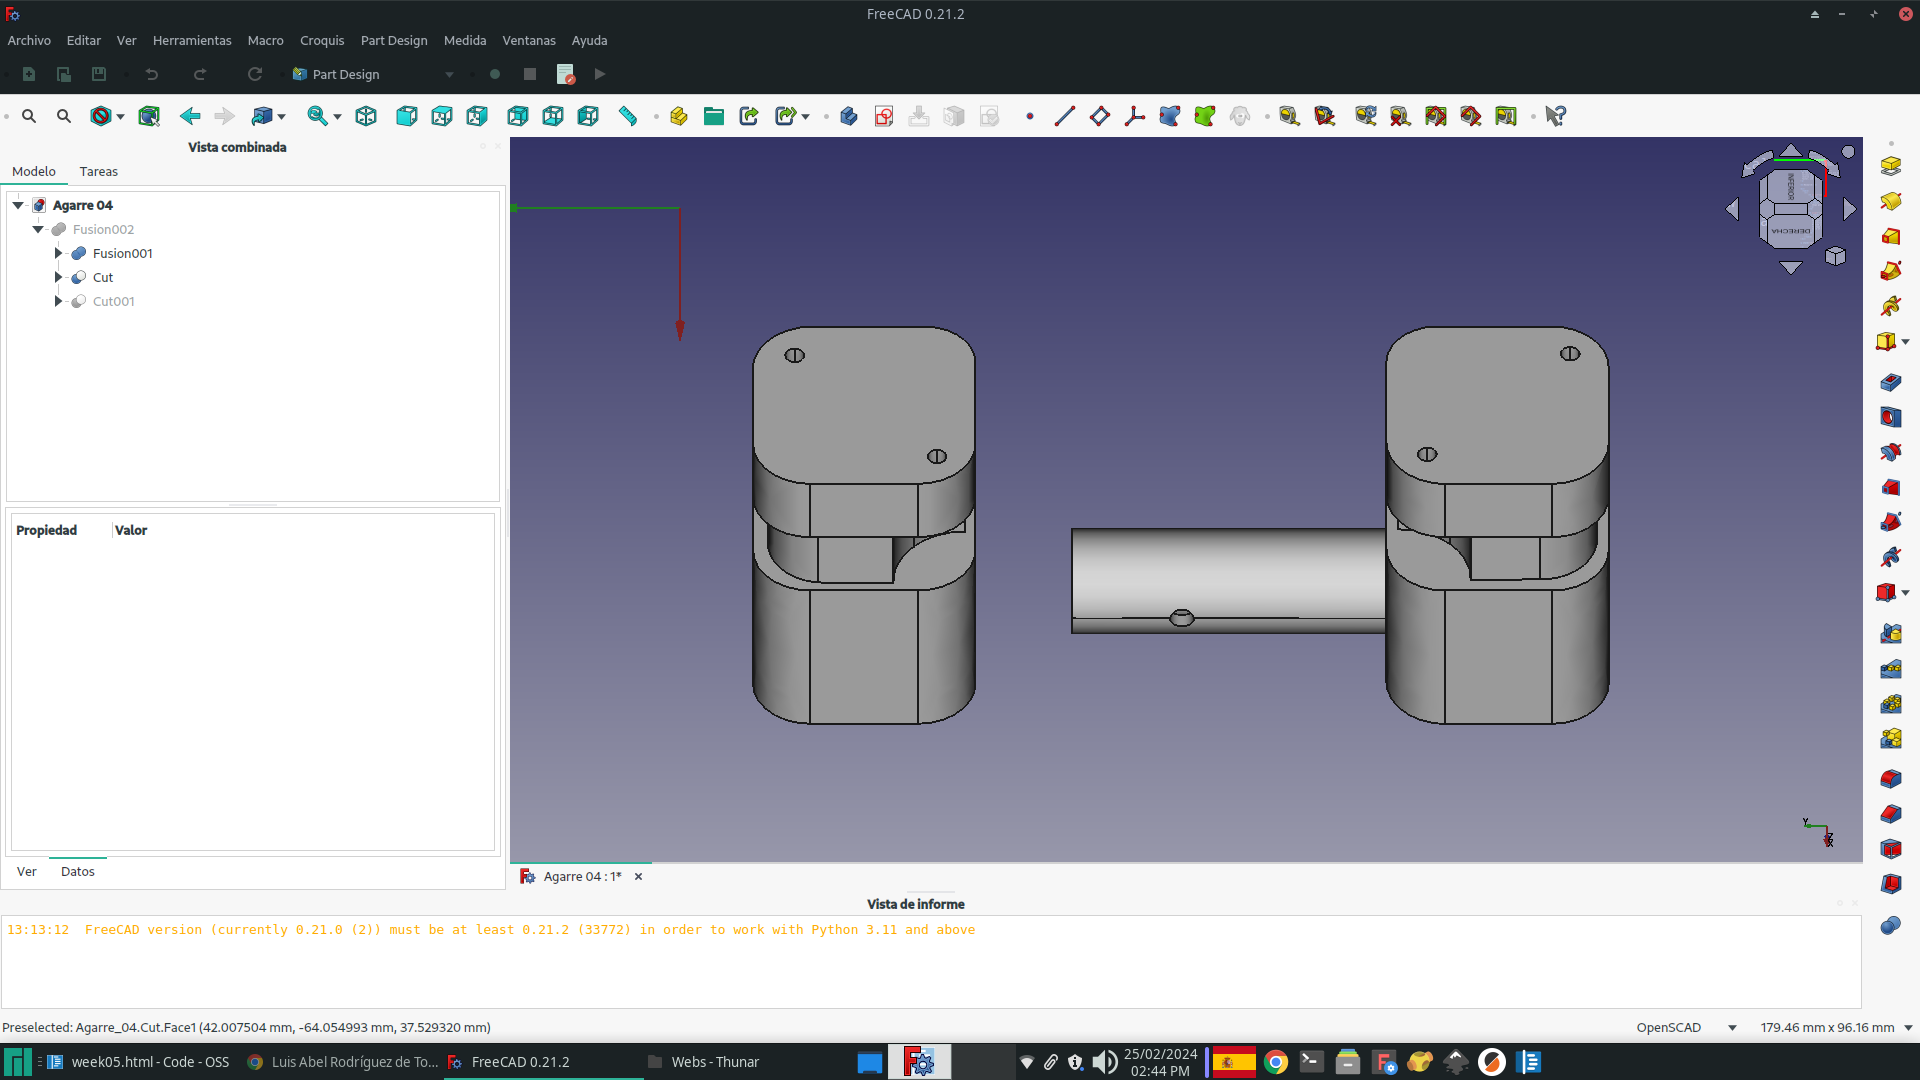Create a datum line
The image size is (1920, 1080).
[x=1064, y=116]
